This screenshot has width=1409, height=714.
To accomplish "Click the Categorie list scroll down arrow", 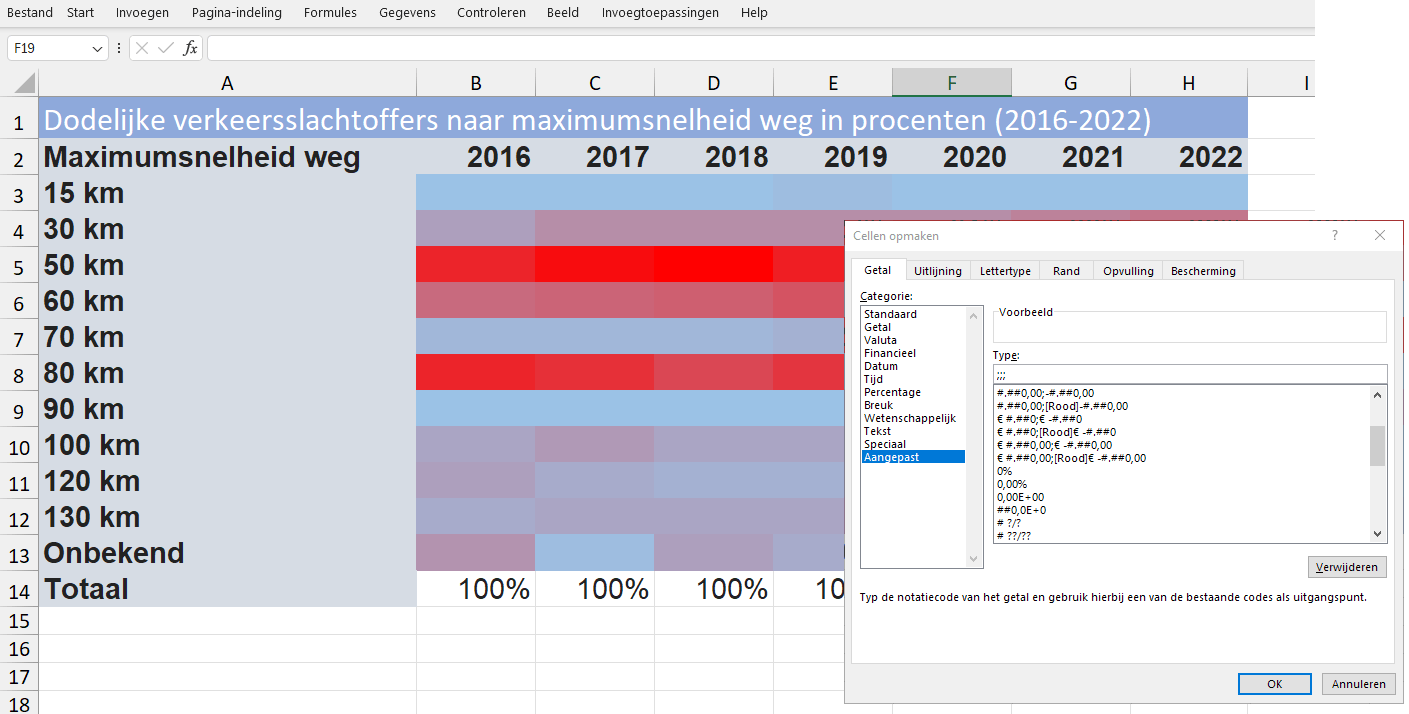I will tap(975, 559).
